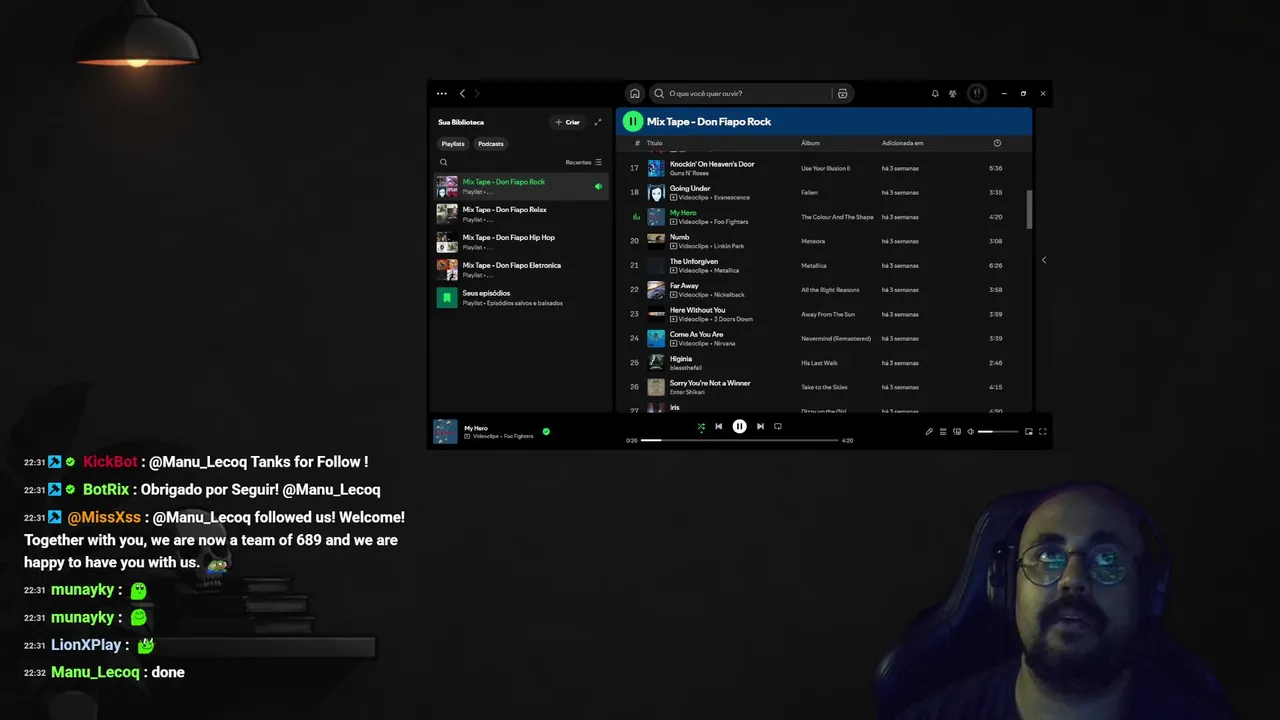Click the duration clock column header

[x=997, y=143]
